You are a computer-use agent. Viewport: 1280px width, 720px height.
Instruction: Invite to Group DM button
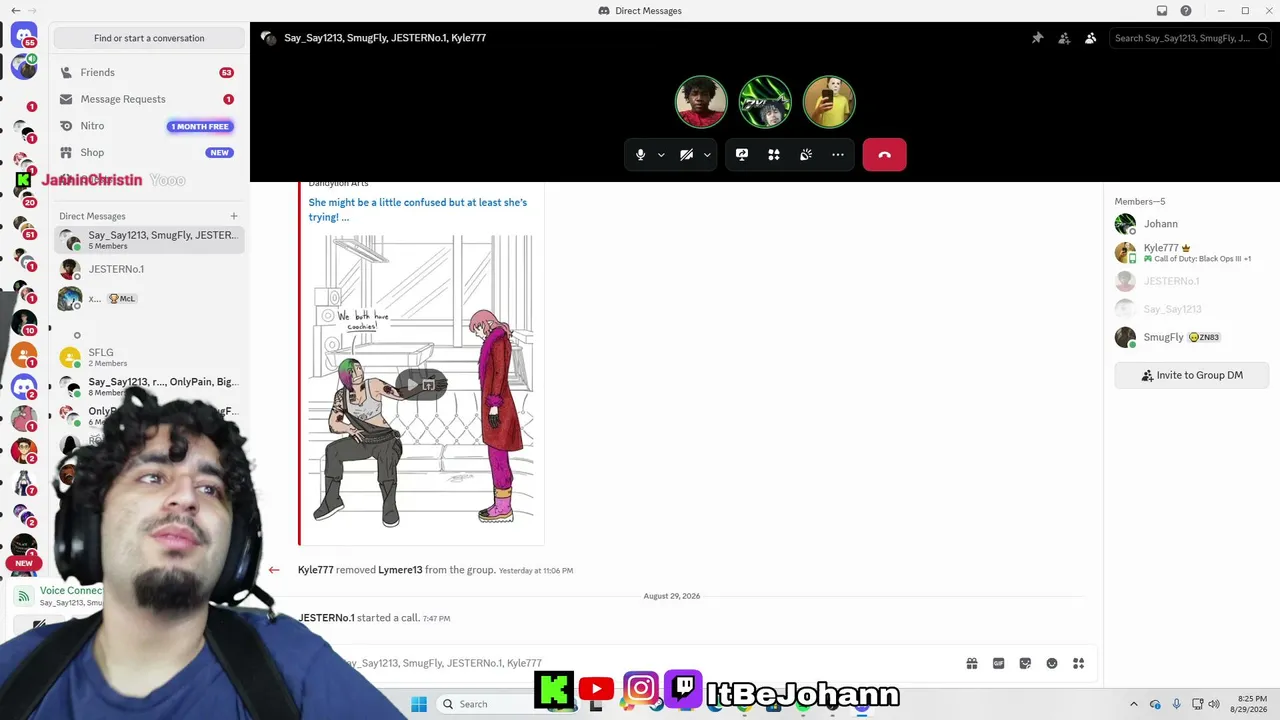(1192, 375)
